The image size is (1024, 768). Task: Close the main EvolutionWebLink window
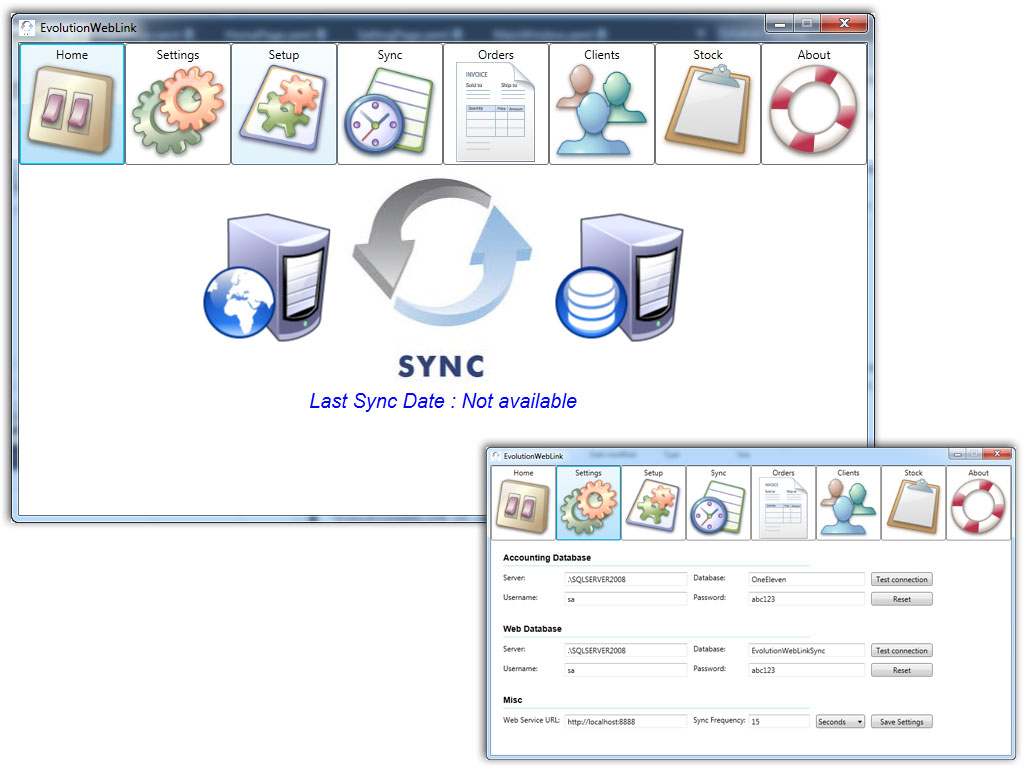[x=844, y=24]
